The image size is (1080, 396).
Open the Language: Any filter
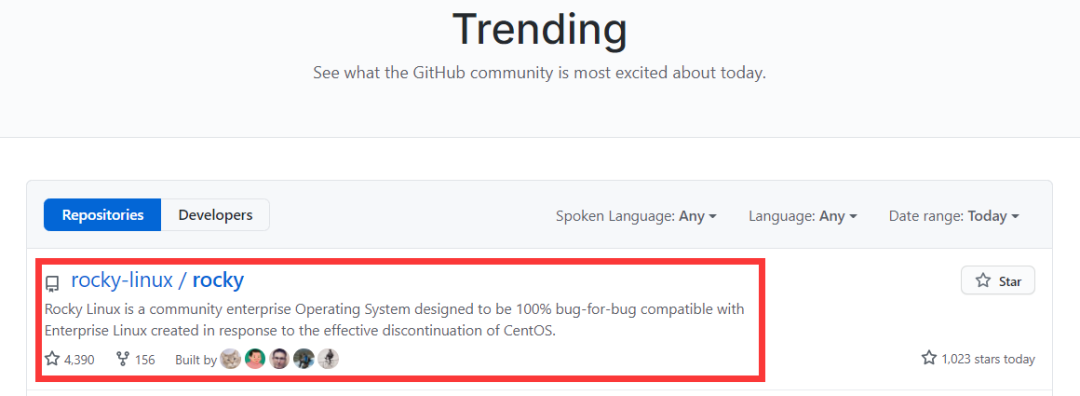(803, 216)
